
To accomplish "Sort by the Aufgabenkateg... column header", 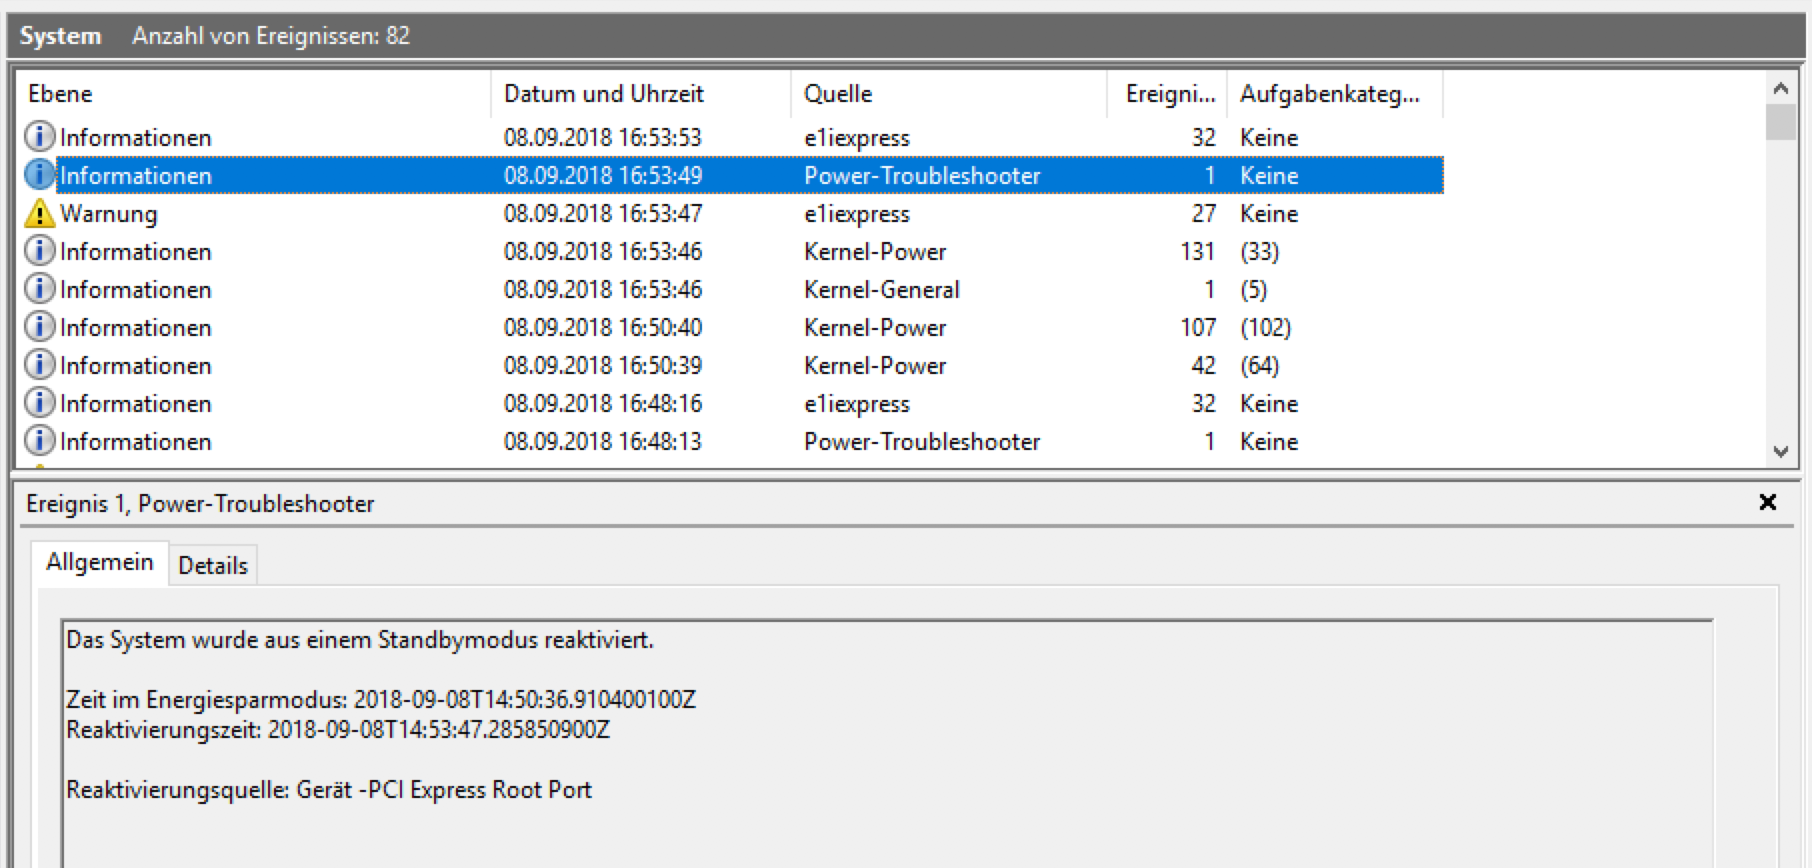I will click(1335, 94).
